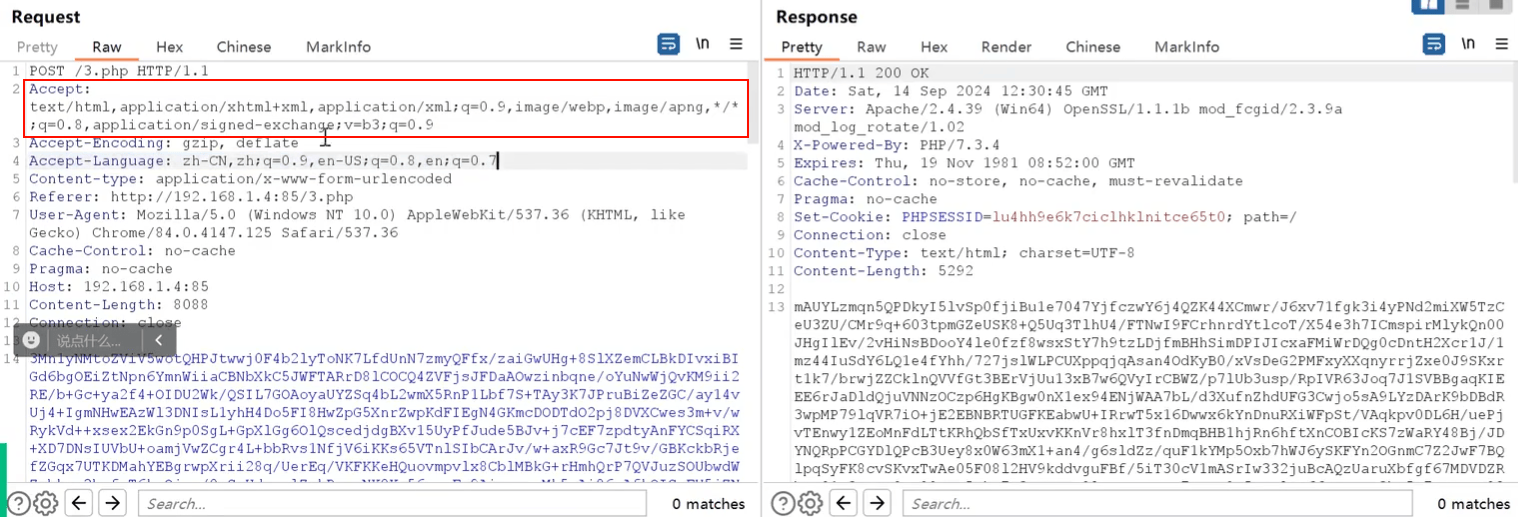Go to next match in Request search
Image resolution: width=1518 pixels, height=517 pixels.
point(111,503)
